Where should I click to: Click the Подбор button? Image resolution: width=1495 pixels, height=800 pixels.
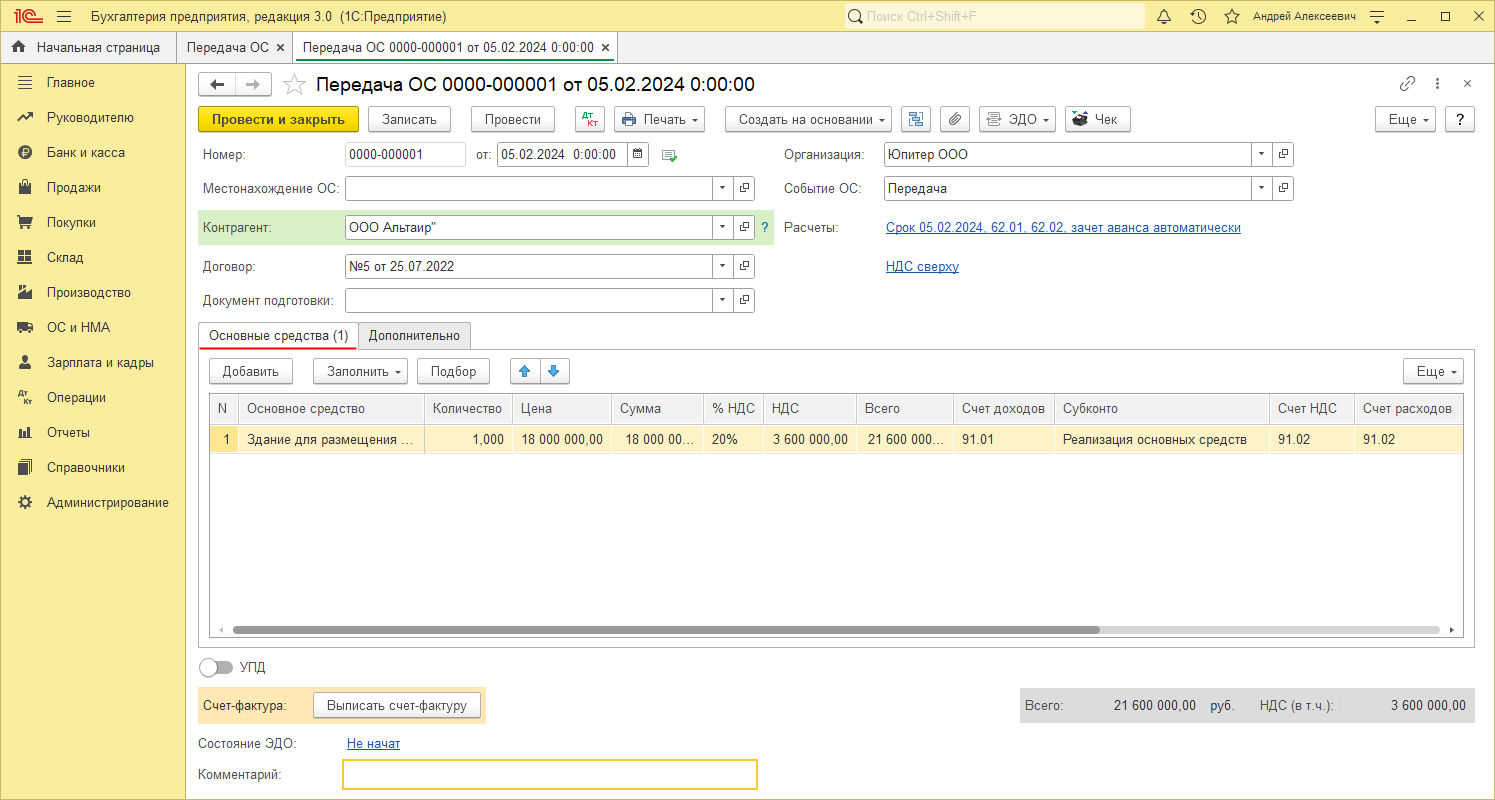coord(453,371)
